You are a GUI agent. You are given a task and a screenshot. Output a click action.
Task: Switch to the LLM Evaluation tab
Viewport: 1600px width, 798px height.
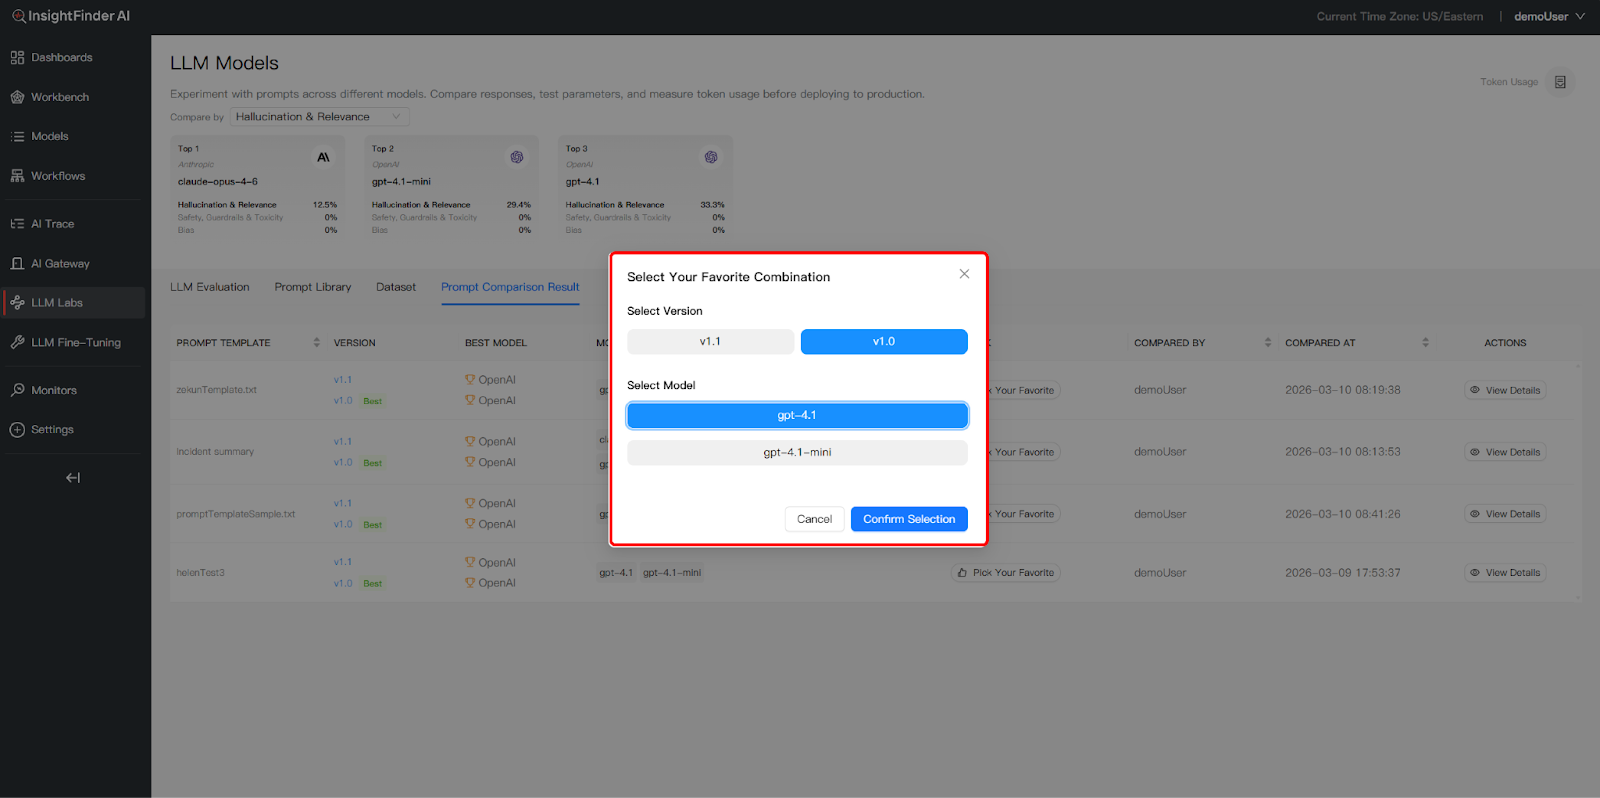pos(210,287)
